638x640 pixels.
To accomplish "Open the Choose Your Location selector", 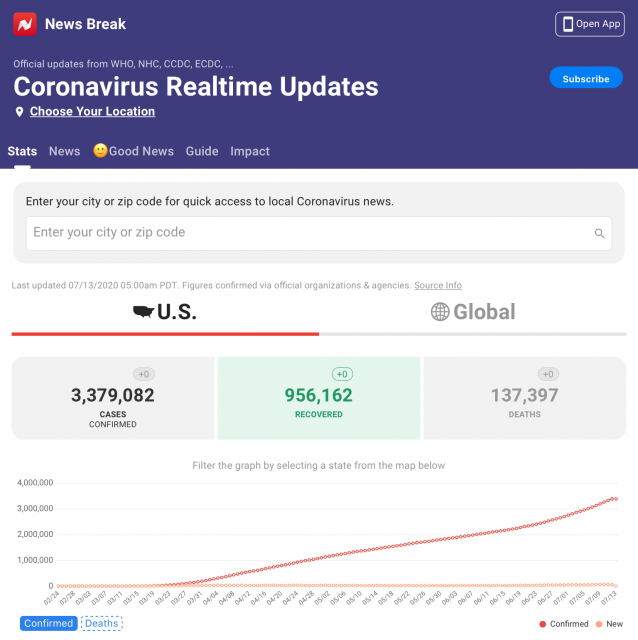I will (x=92, y=112).
